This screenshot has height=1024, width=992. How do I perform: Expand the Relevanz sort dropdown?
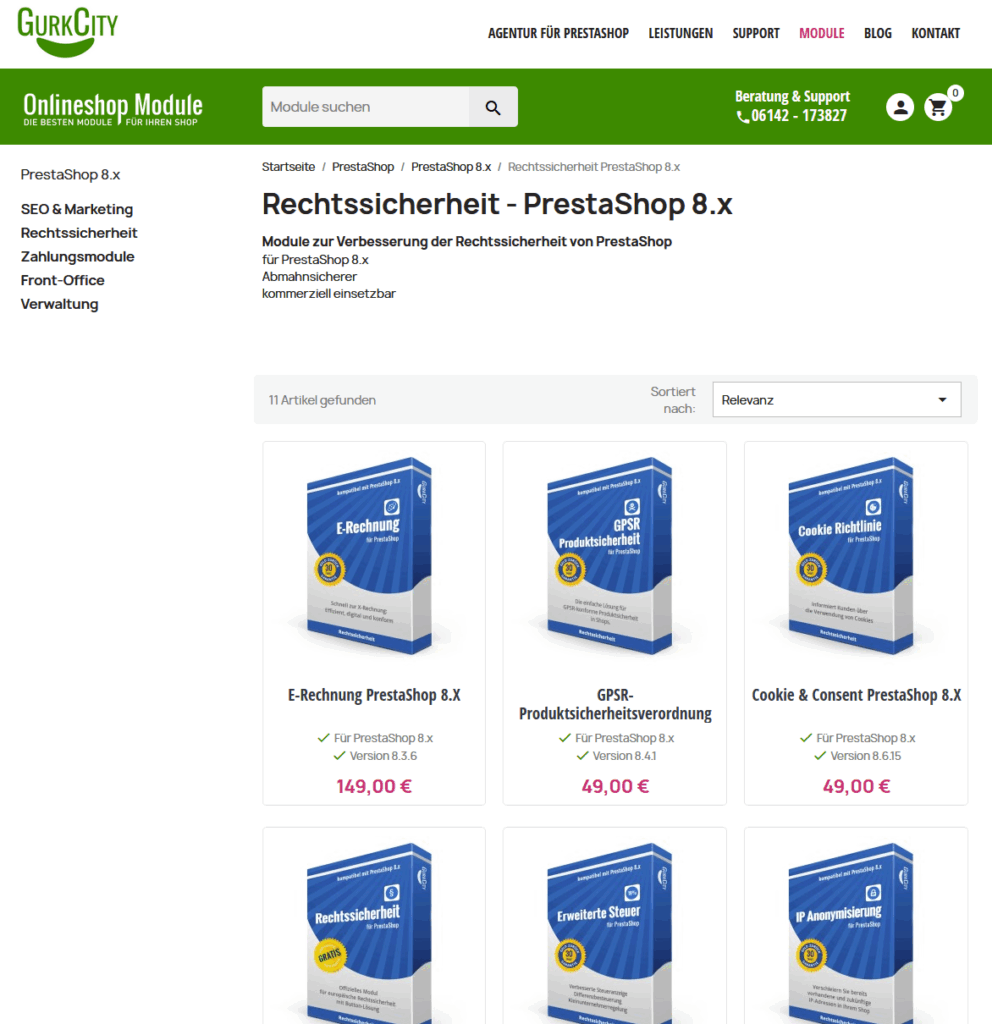(837, 400)
